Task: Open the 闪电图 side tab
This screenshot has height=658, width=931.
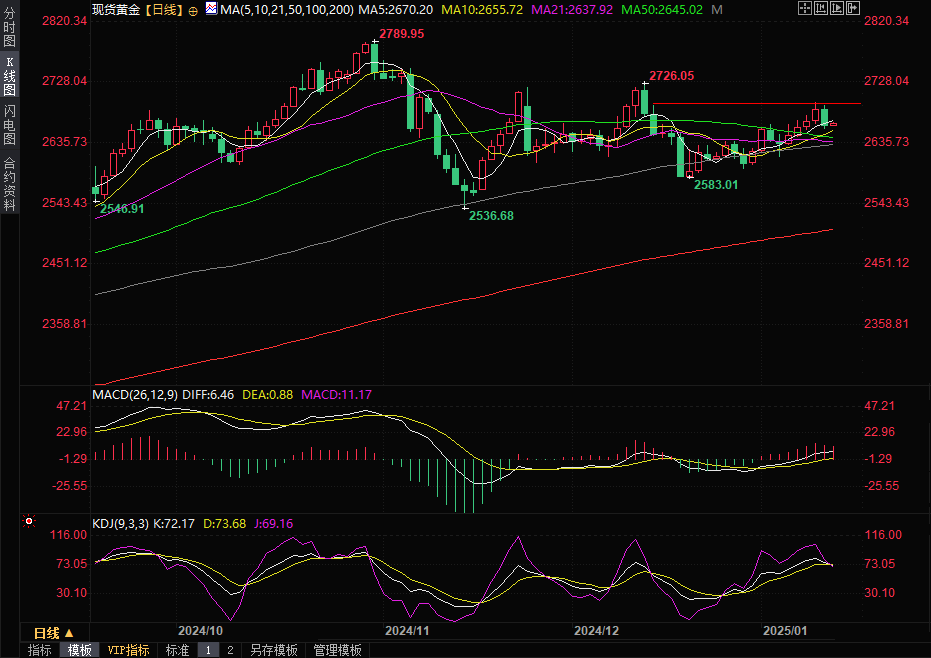Action: tap(10, 125)
